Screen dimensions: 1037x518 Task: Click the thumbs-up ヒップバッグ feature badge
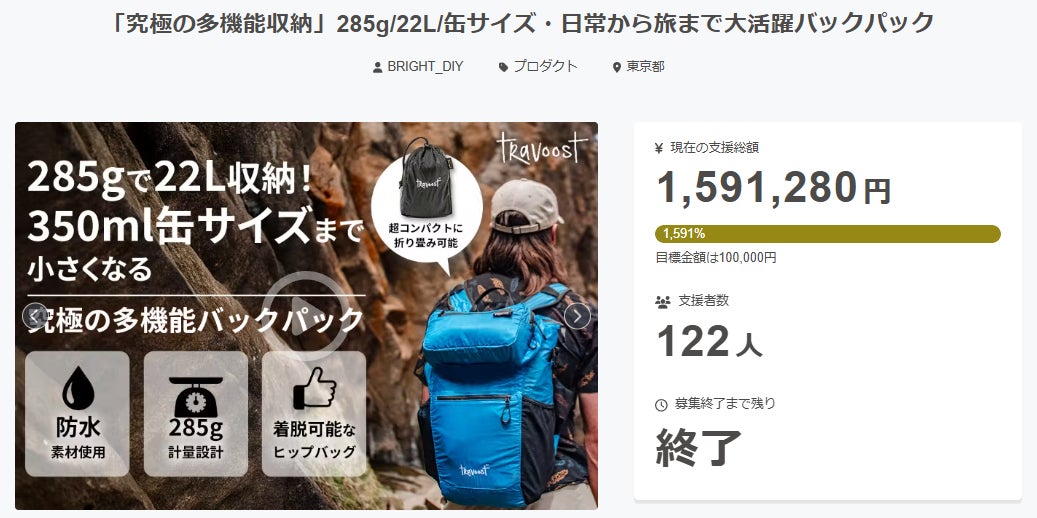point(314,413)
